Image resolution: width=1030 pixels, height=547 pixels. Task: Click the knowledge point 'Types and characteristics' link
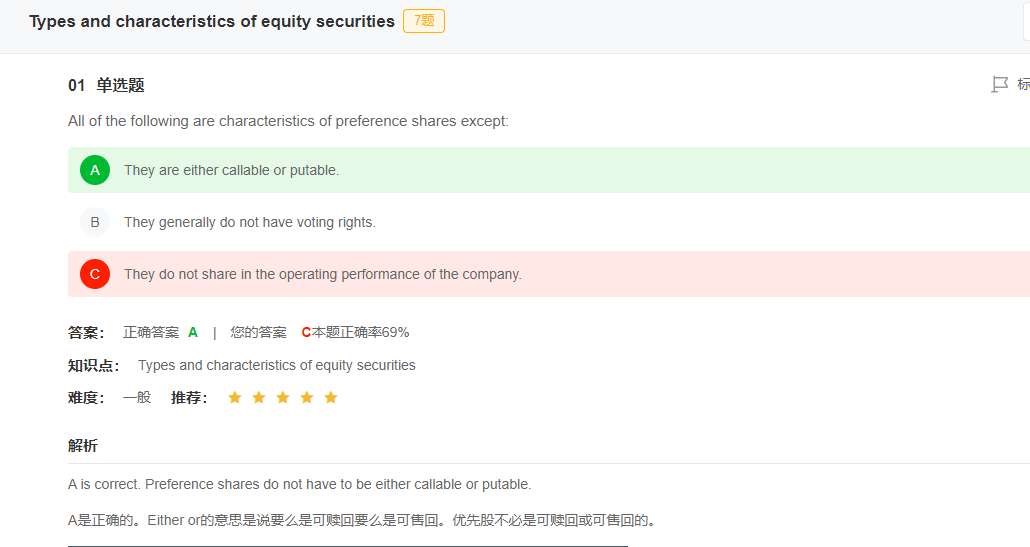point(277,365)
